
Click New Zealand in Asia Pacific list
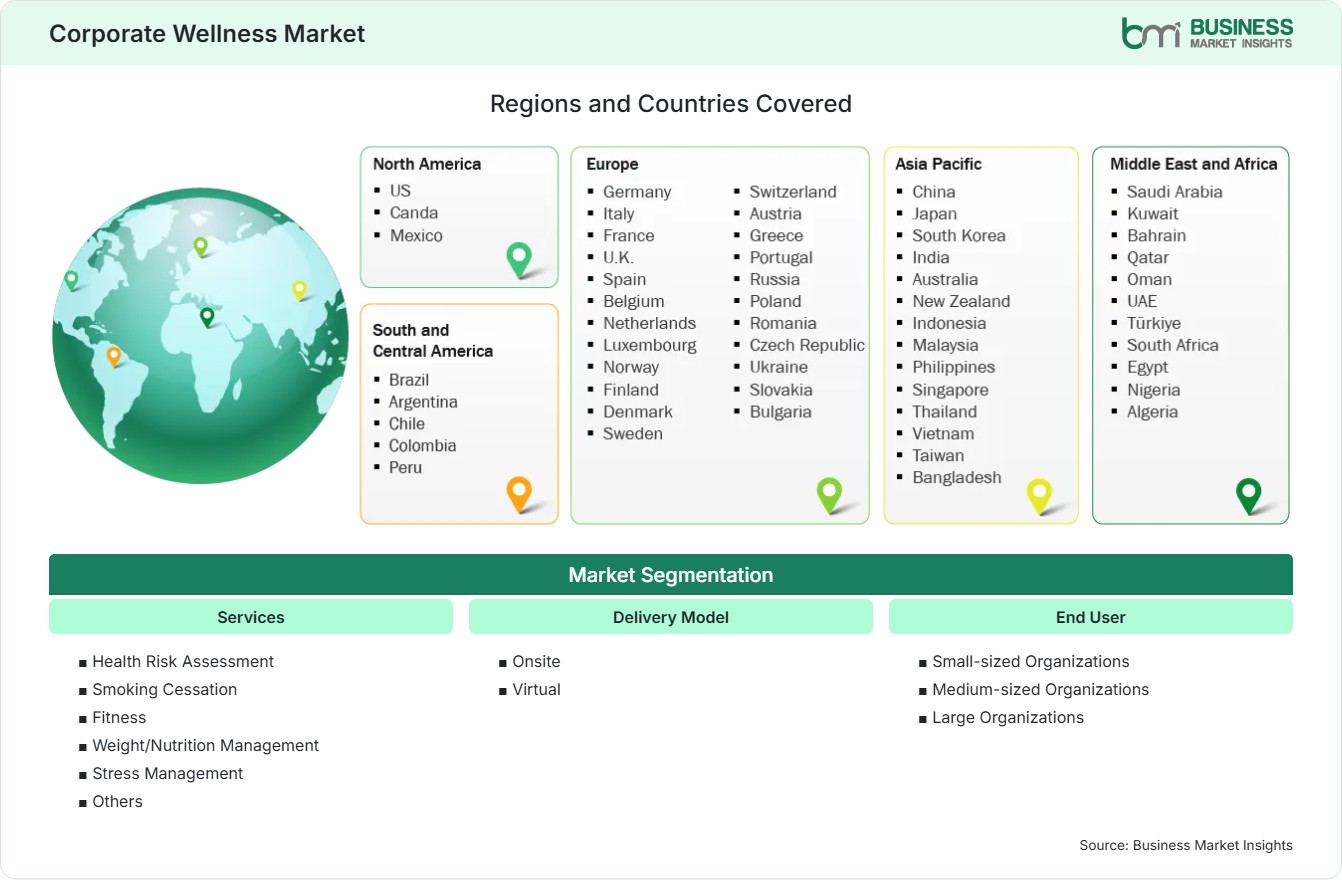pos(961,301)
